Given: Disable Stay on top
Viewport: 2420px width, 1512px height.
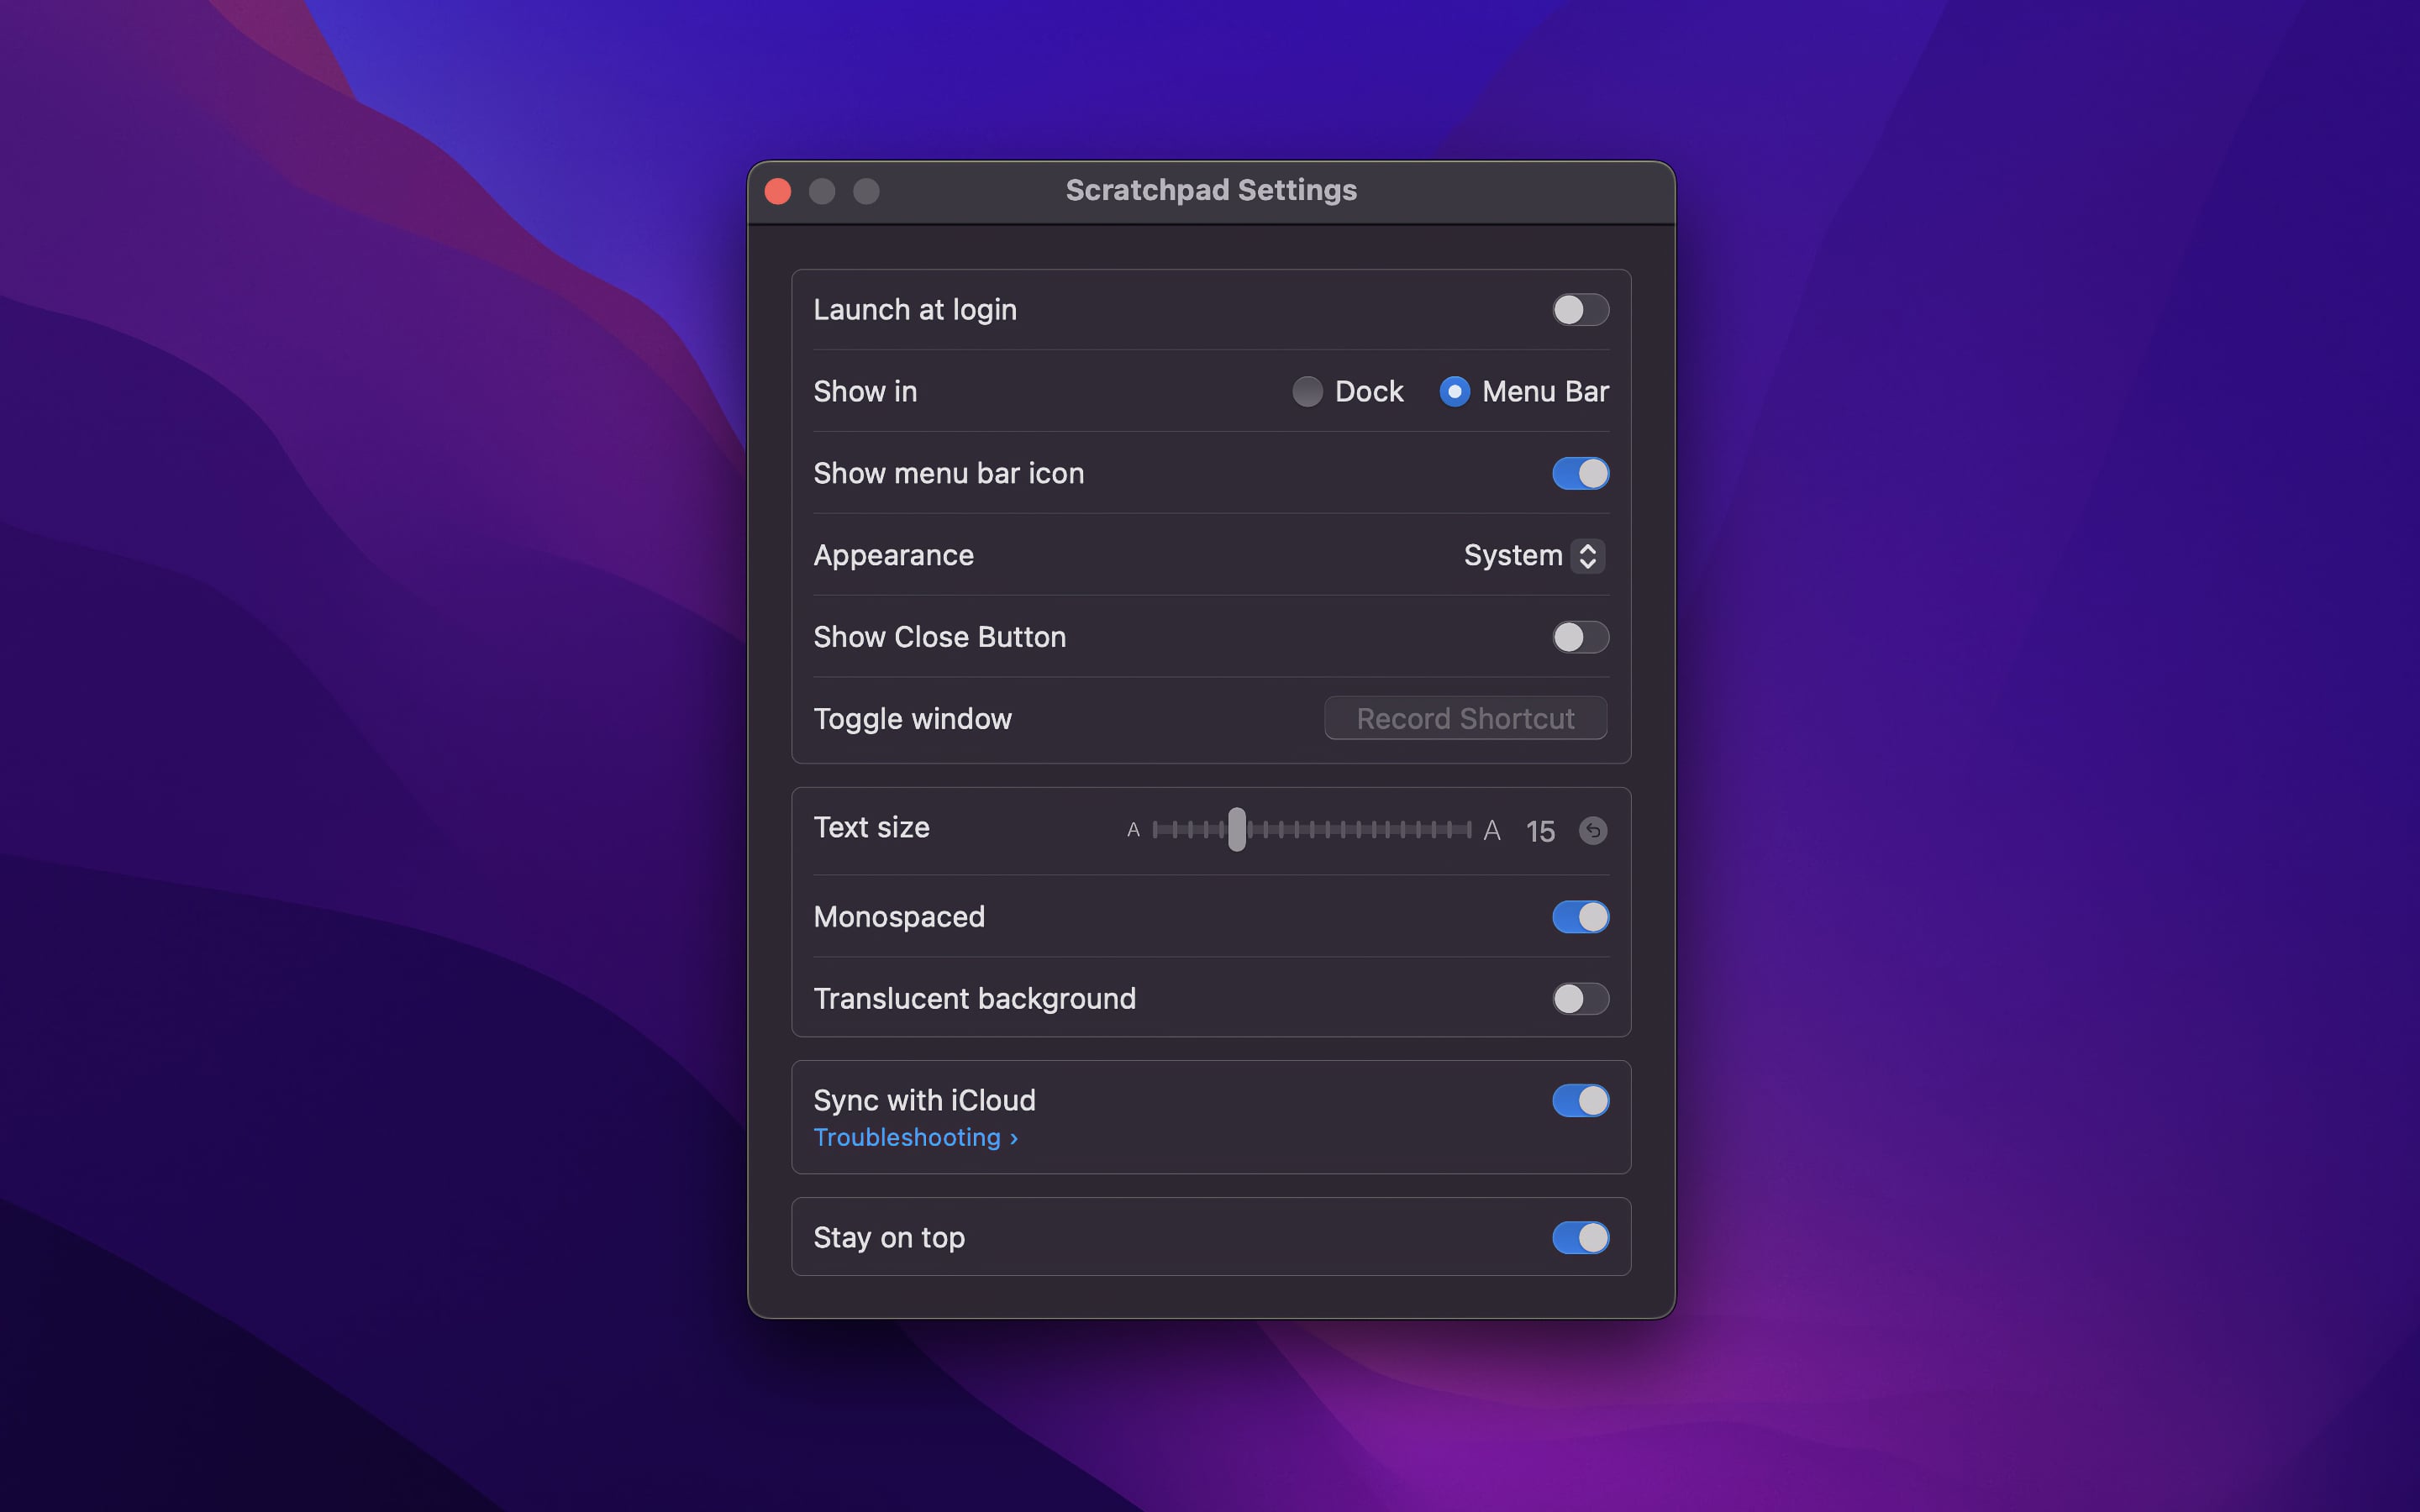Looking at the screenshot, I should (x=1580, y=1237).
